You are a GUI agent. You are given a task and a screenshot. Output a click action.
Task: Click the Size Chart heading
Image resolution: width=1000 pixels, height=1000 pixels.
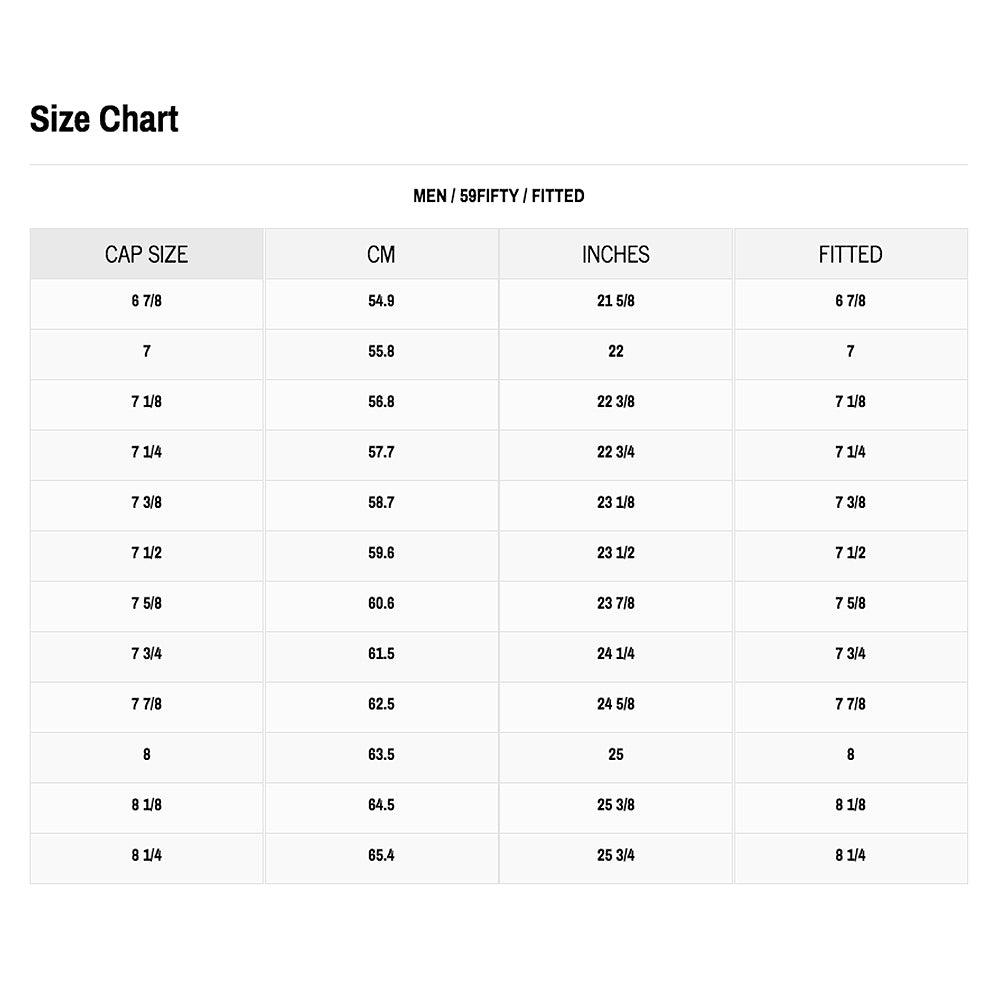click(104, 119)
